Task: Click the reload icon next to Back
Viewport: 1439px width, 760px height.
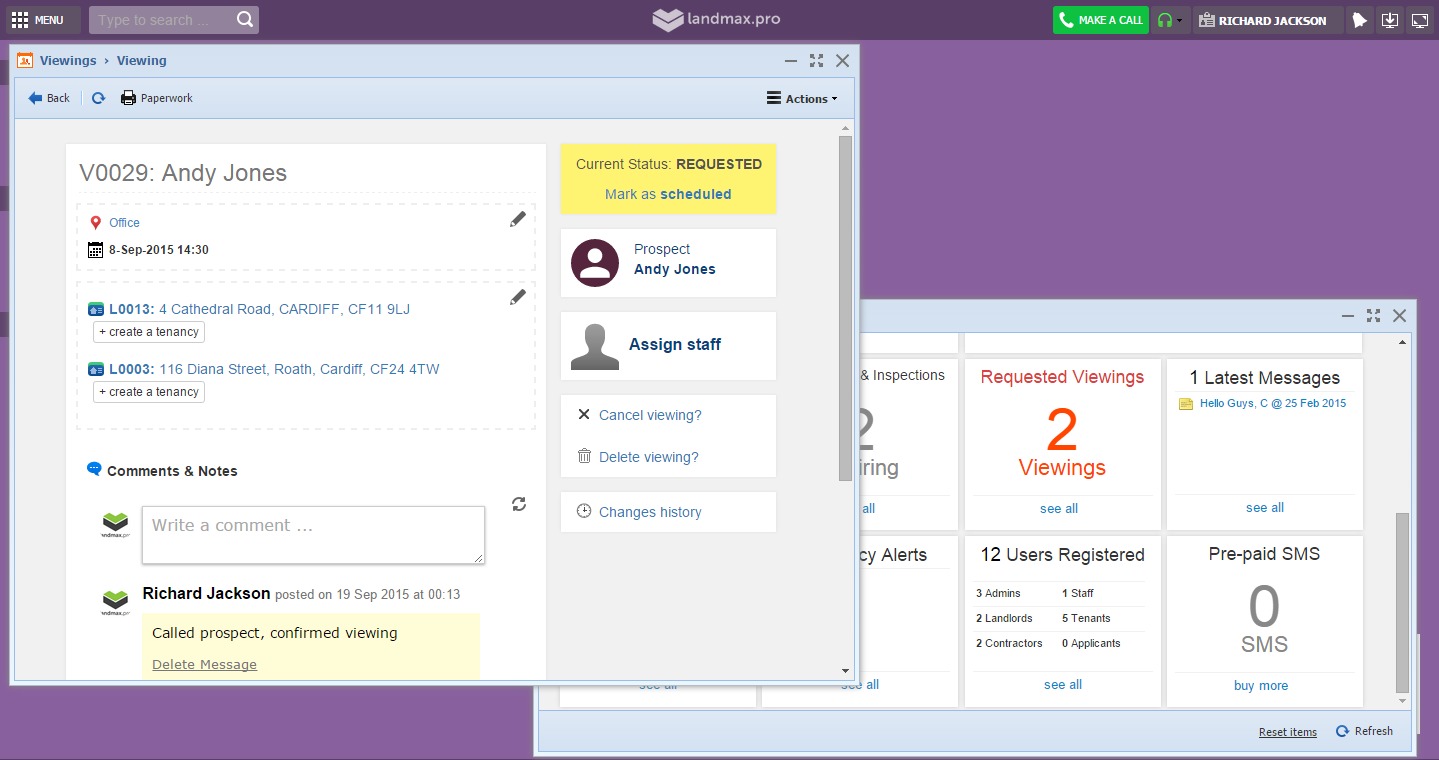Action: pyautogui.click(x=98, y=98)
